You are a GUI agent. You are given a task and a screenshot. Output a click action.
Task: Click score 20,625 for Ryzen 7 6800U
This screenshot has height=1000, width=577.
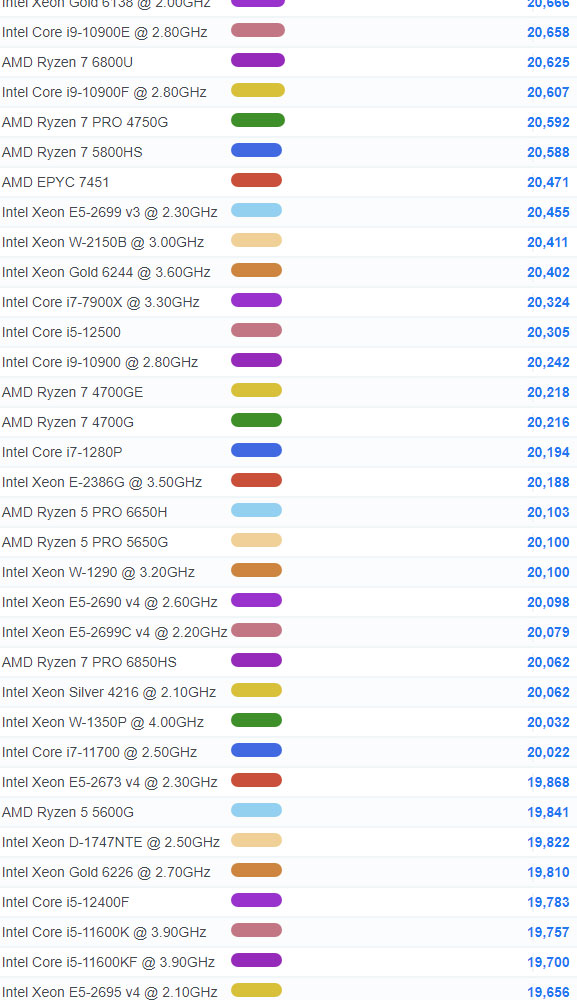tap(548, 62)
